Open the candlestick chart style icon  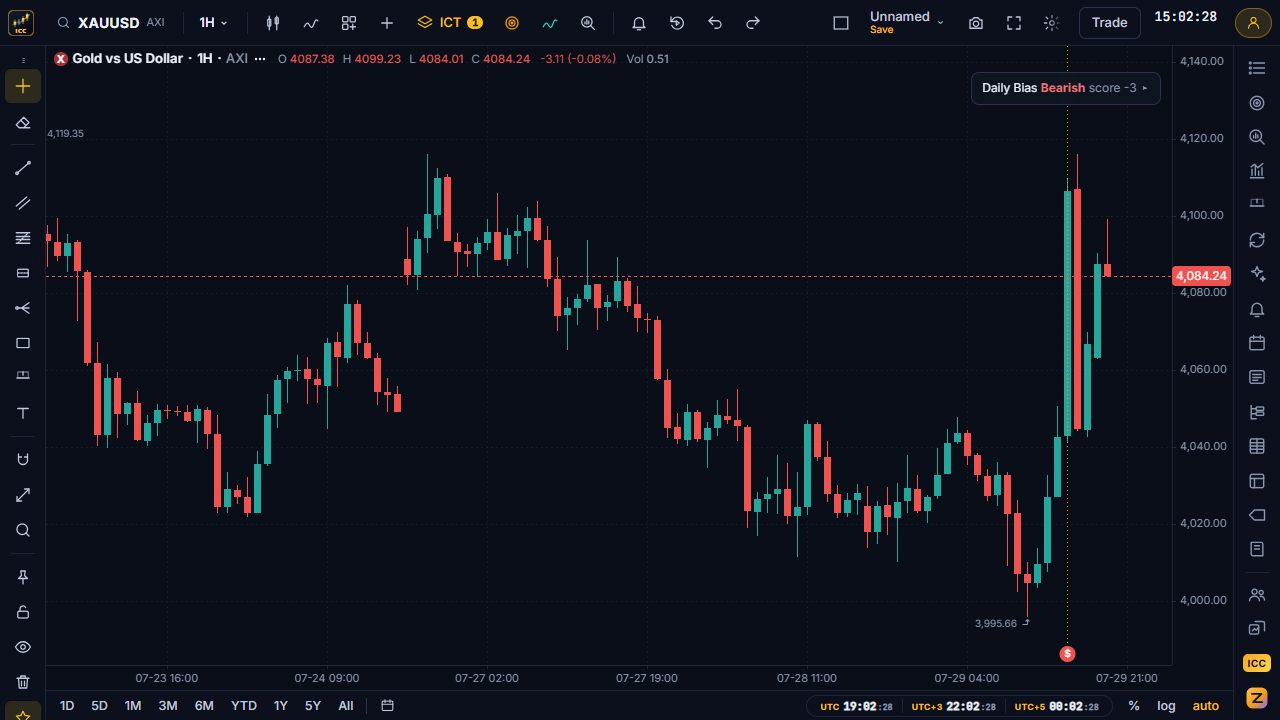273,23
